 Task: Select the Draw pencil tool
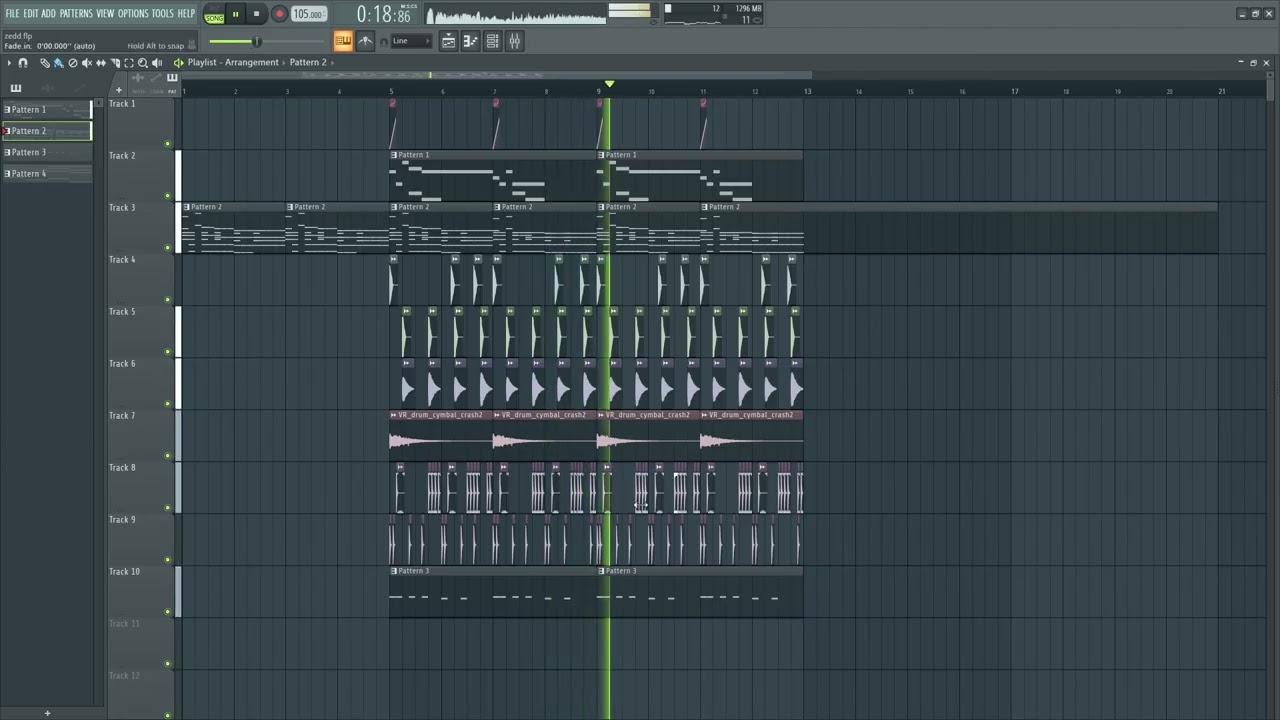pos(45,63)
